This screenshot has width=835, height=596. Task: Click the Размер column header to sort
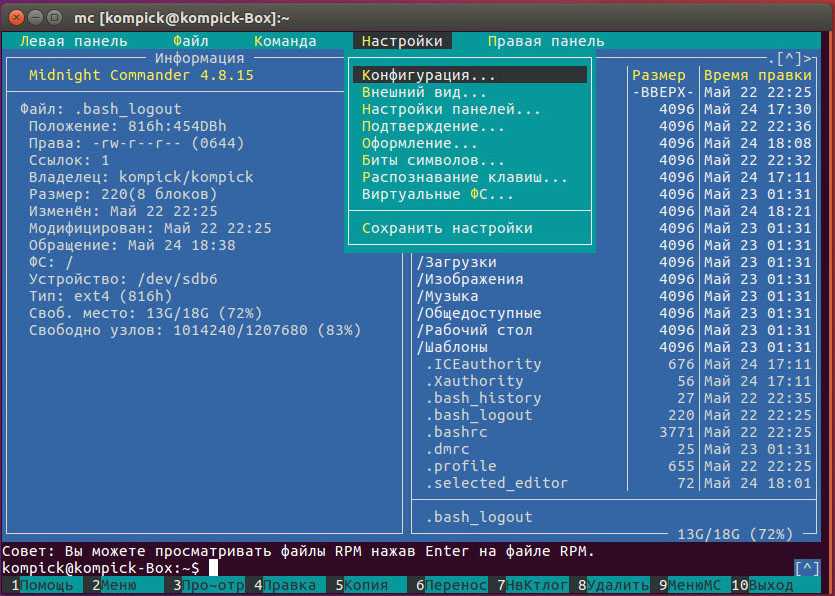tap(659, 75)
